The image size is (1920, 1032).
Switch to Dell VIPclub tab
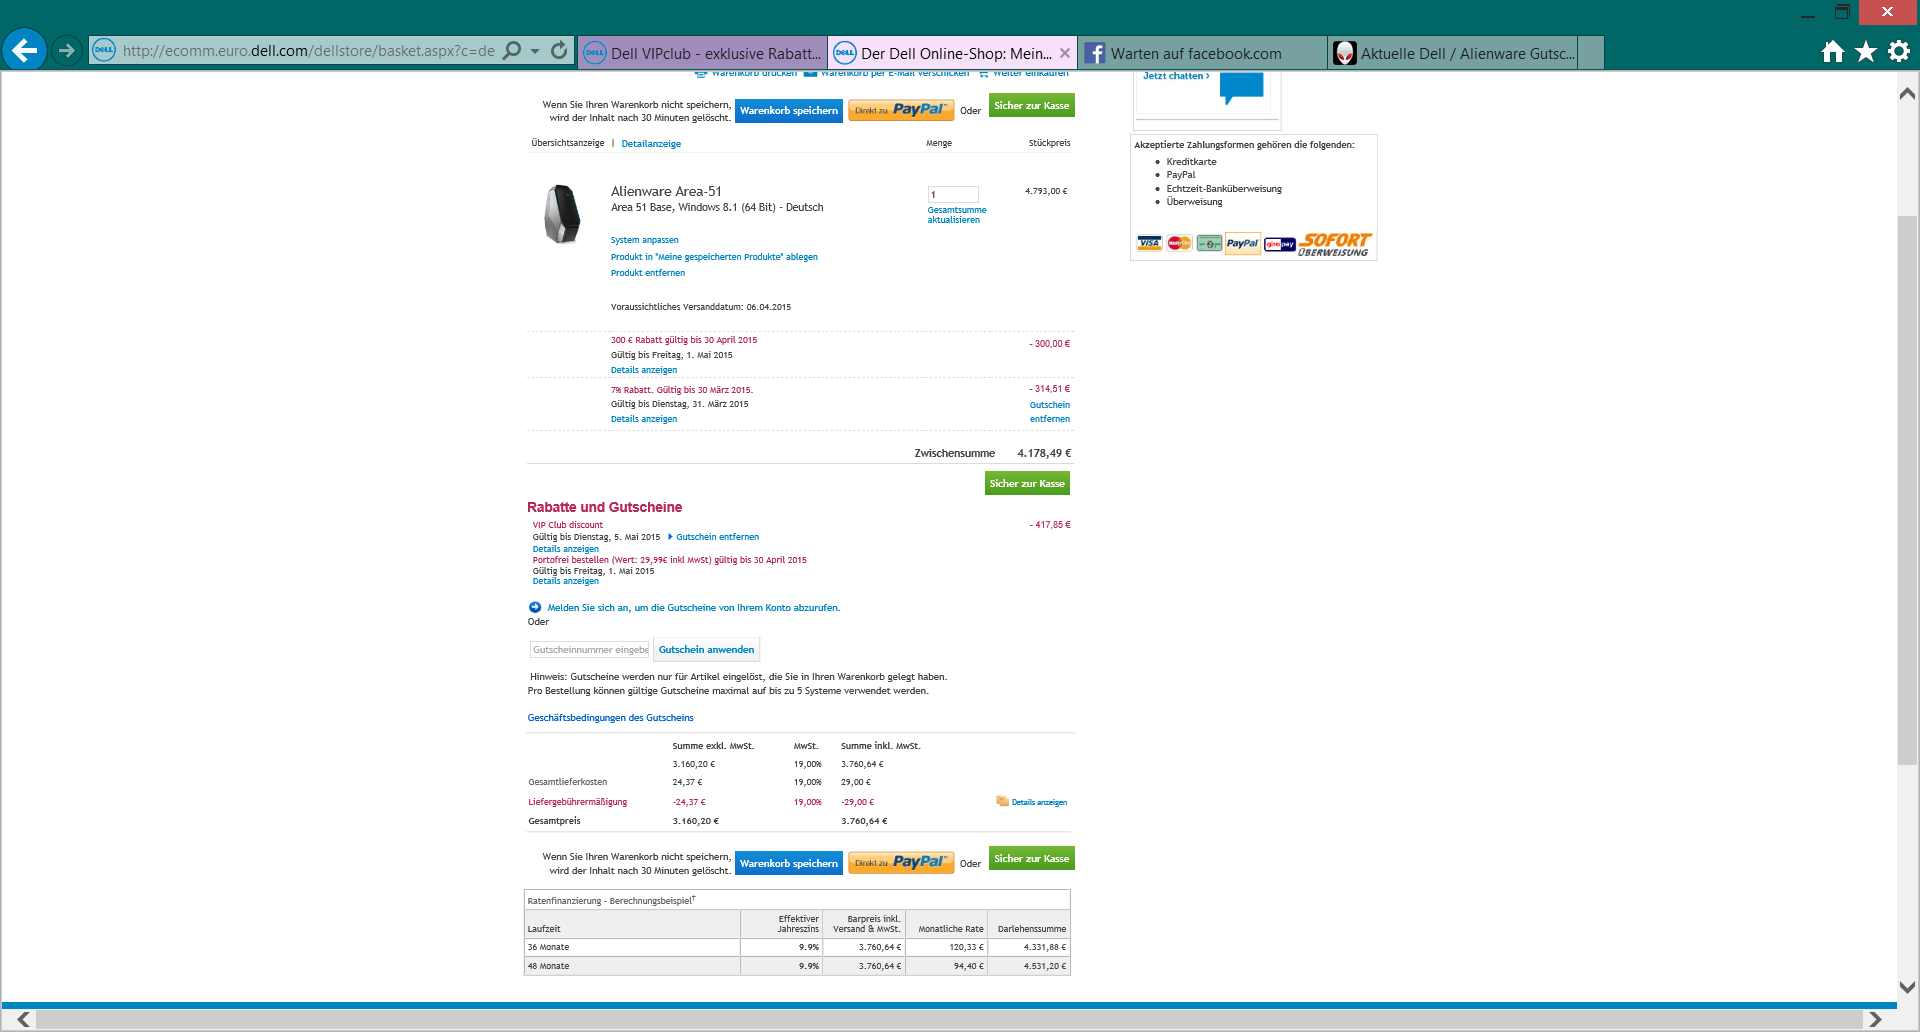point(703,53)
